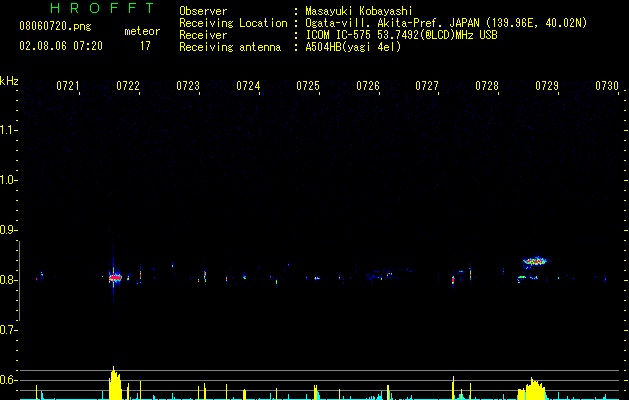The width and height of the screenshot is (629, 400).
Task: Click the 'meteor' count label
Action: (142, 31)
